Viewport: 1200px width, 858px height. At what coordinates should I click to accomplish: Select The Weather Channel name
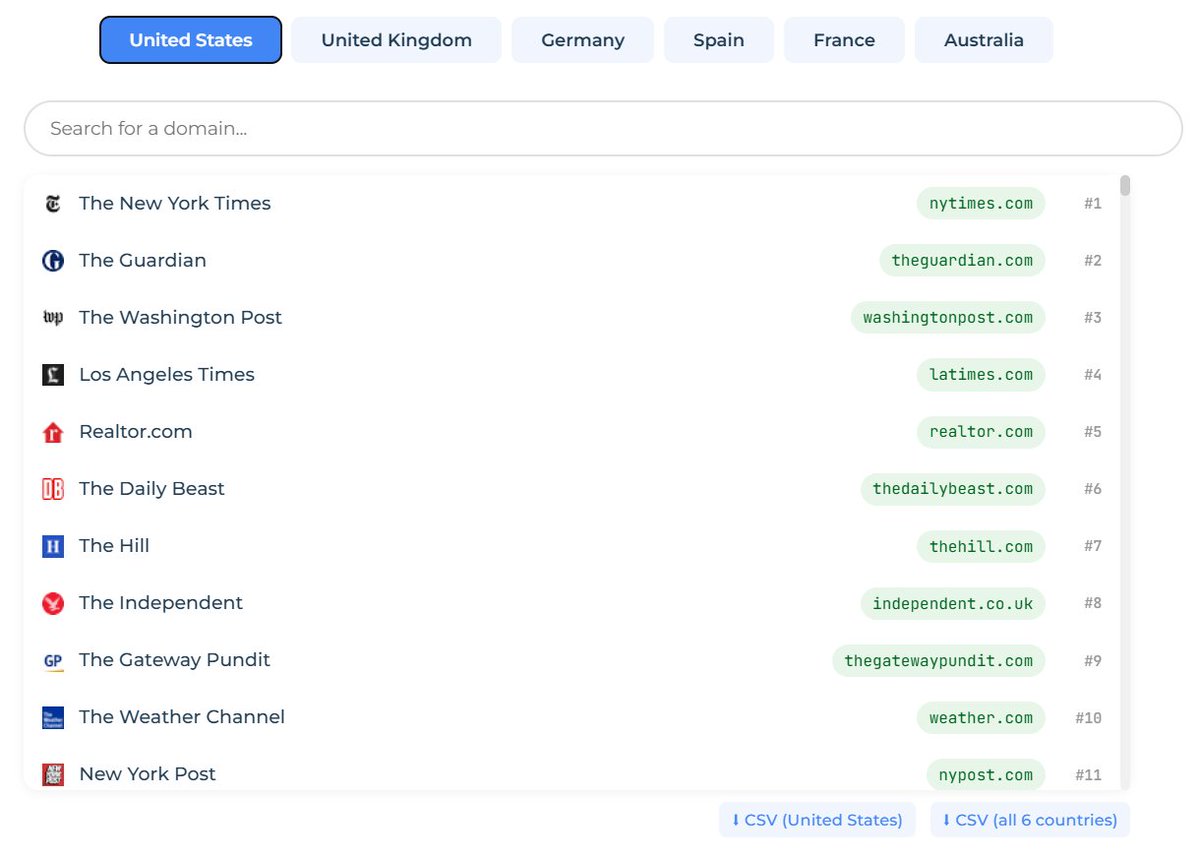[182, 716]
